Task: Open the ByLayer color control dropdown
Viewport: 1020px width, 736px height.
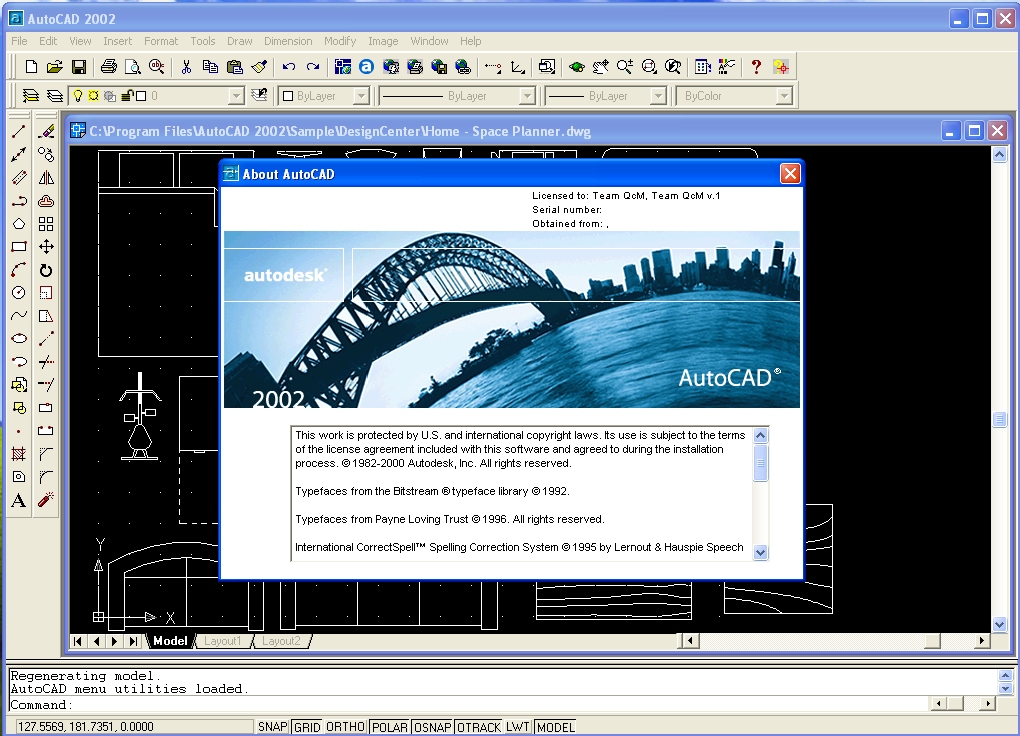Action: [x=361, y=96]
